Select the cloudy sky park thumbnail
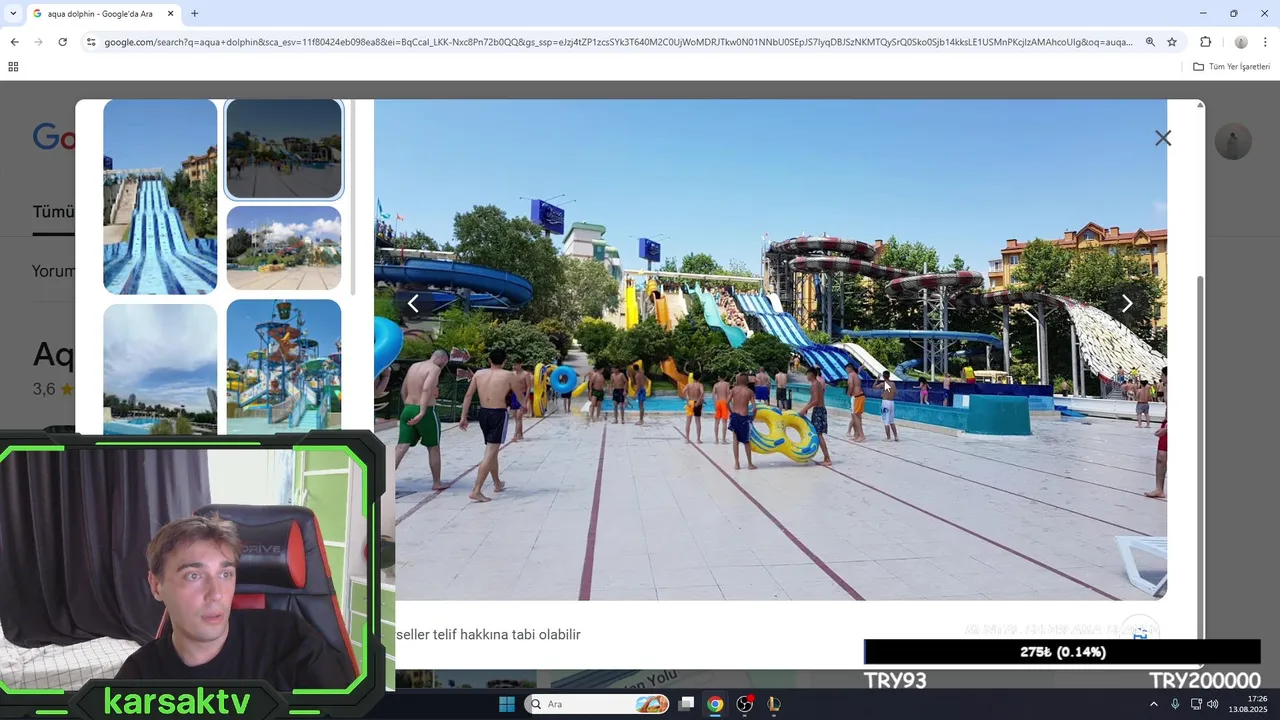The height and width of the screenshot is (720, 1280). tap(284, 248)
